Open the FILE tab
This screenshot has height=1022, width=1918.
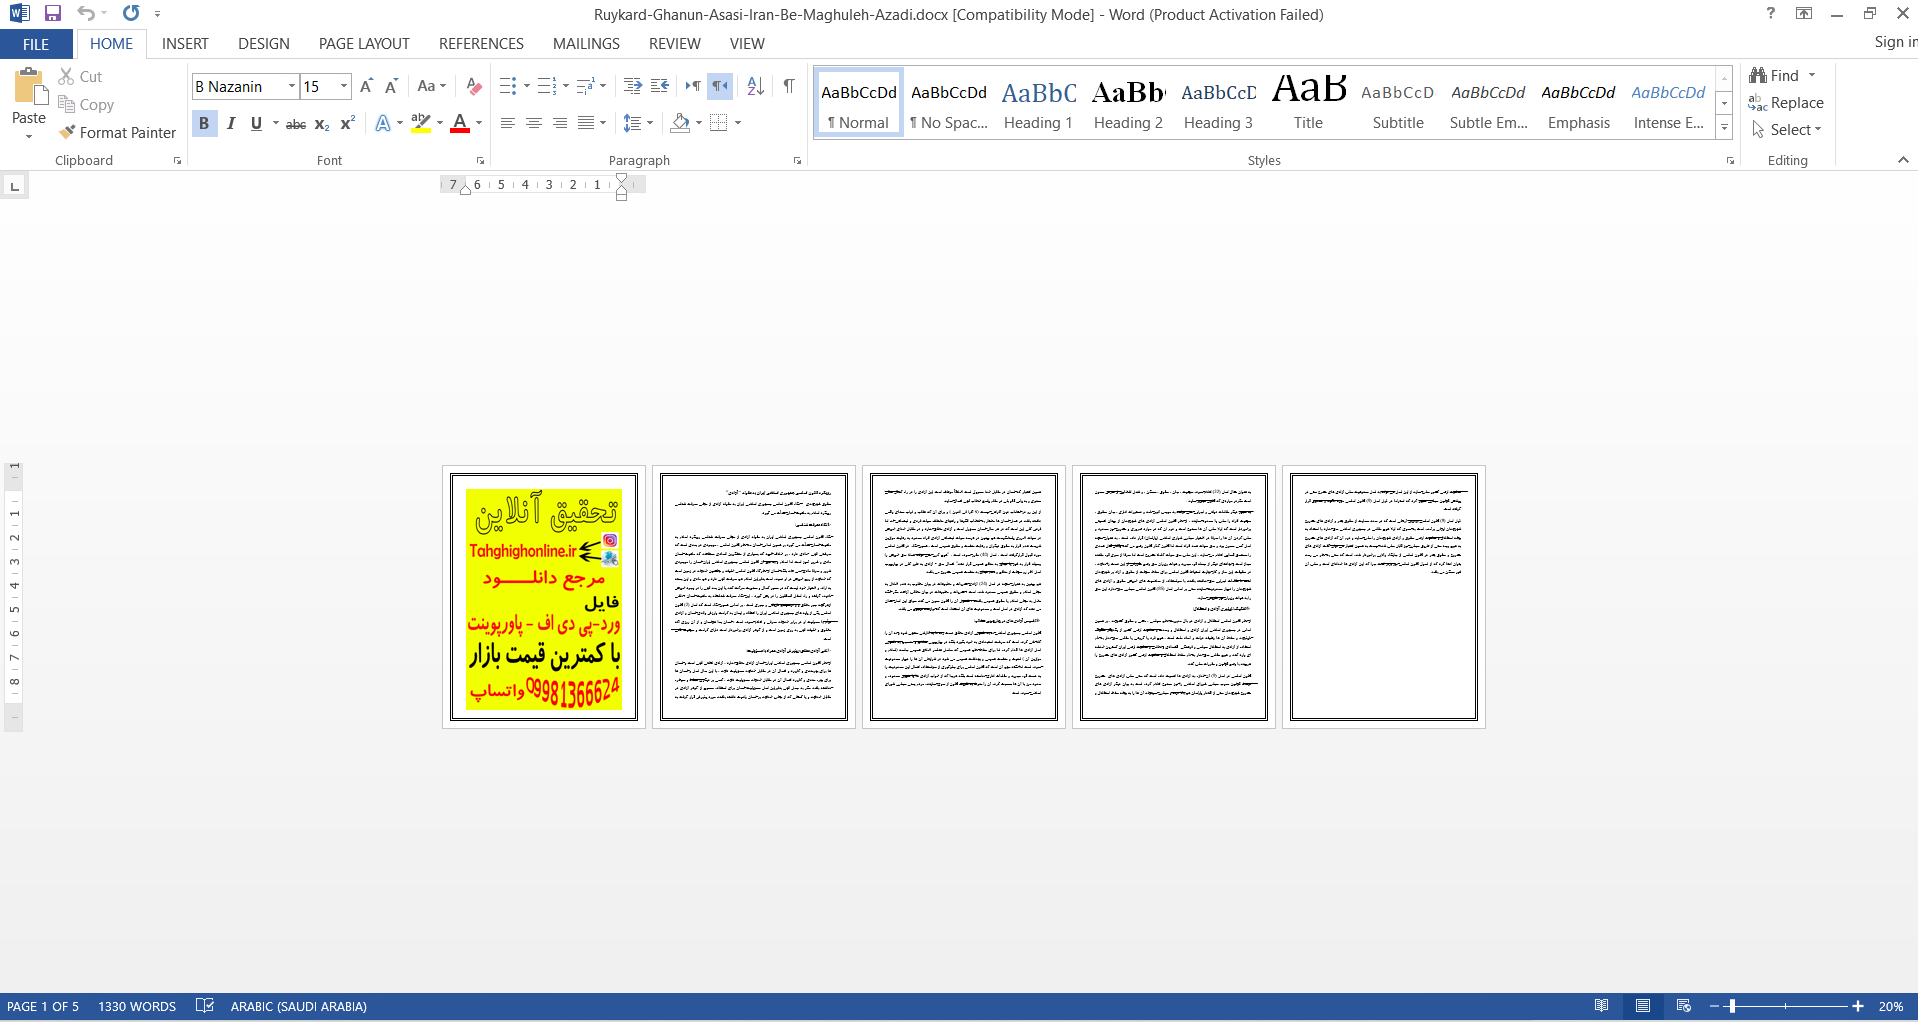(x=36, y=44)
